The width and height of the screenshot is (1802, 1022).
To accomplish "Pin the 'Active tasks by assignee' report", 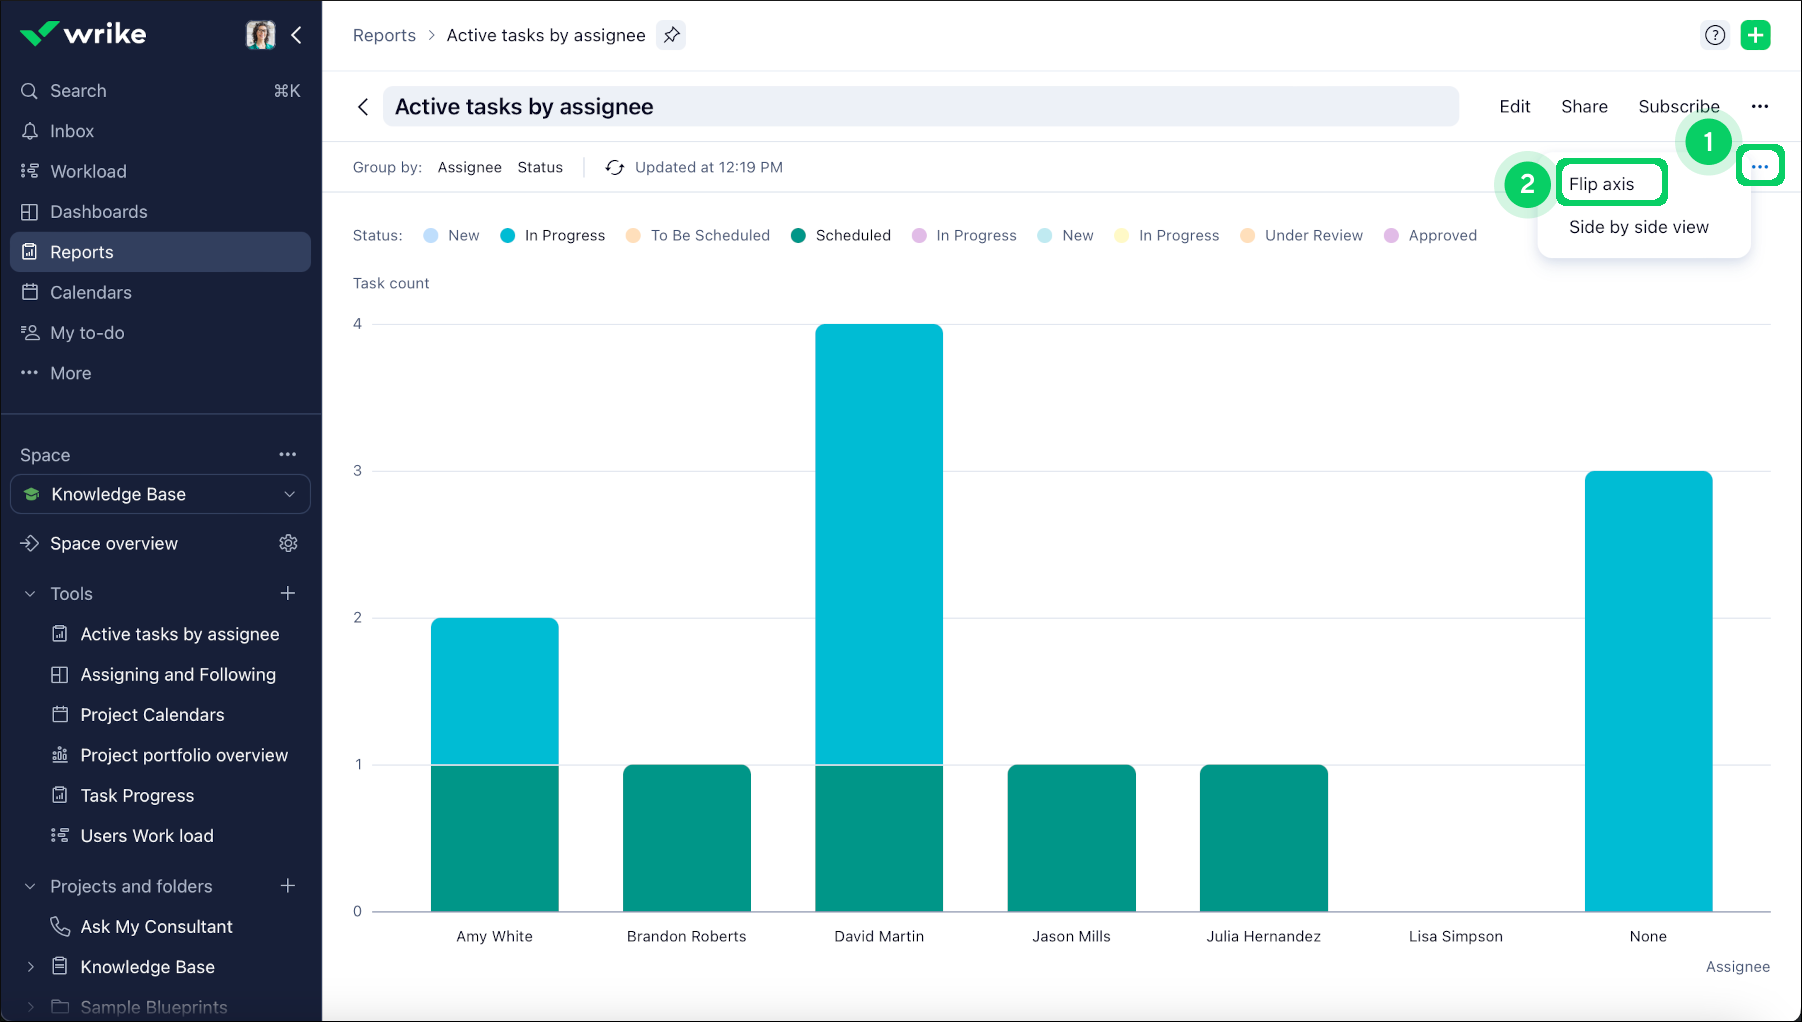I will [671, 35].
